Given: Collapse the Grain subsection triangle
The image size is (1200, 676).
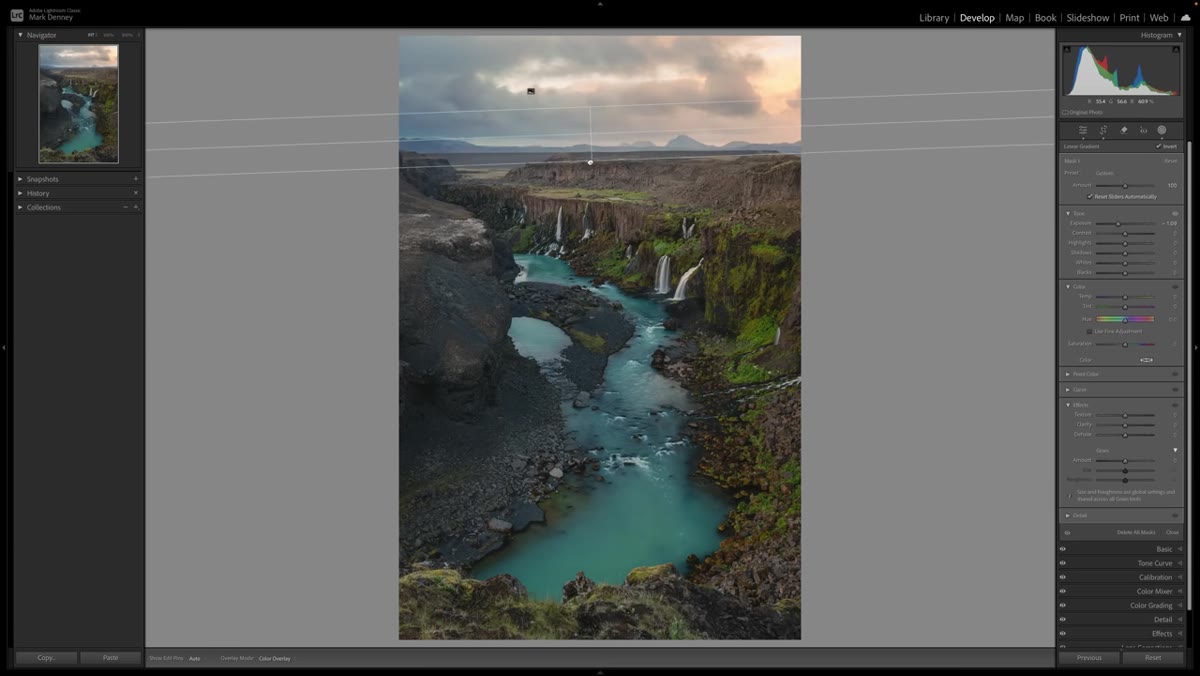Looking at the screenshot, I should click(1175, 450).
